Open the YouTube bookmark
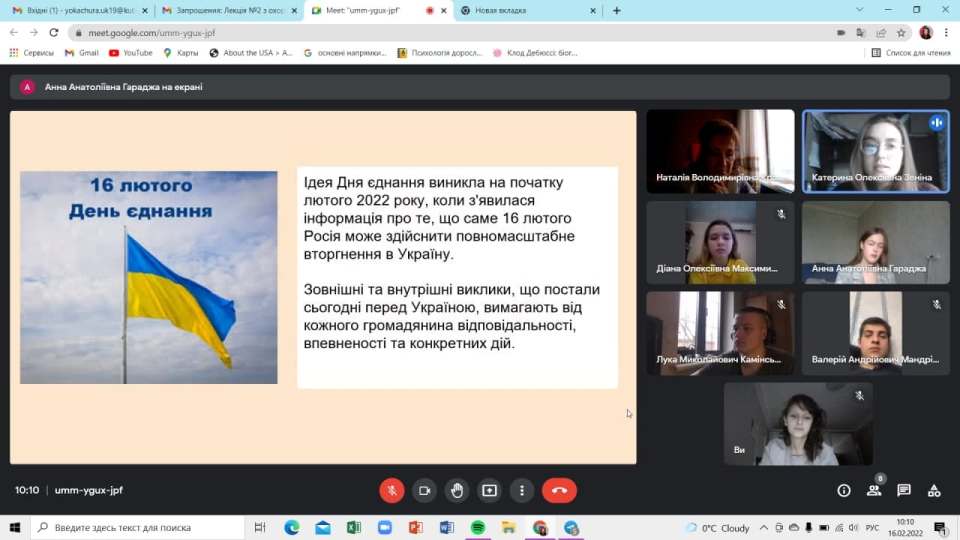 tap(130, 53)
